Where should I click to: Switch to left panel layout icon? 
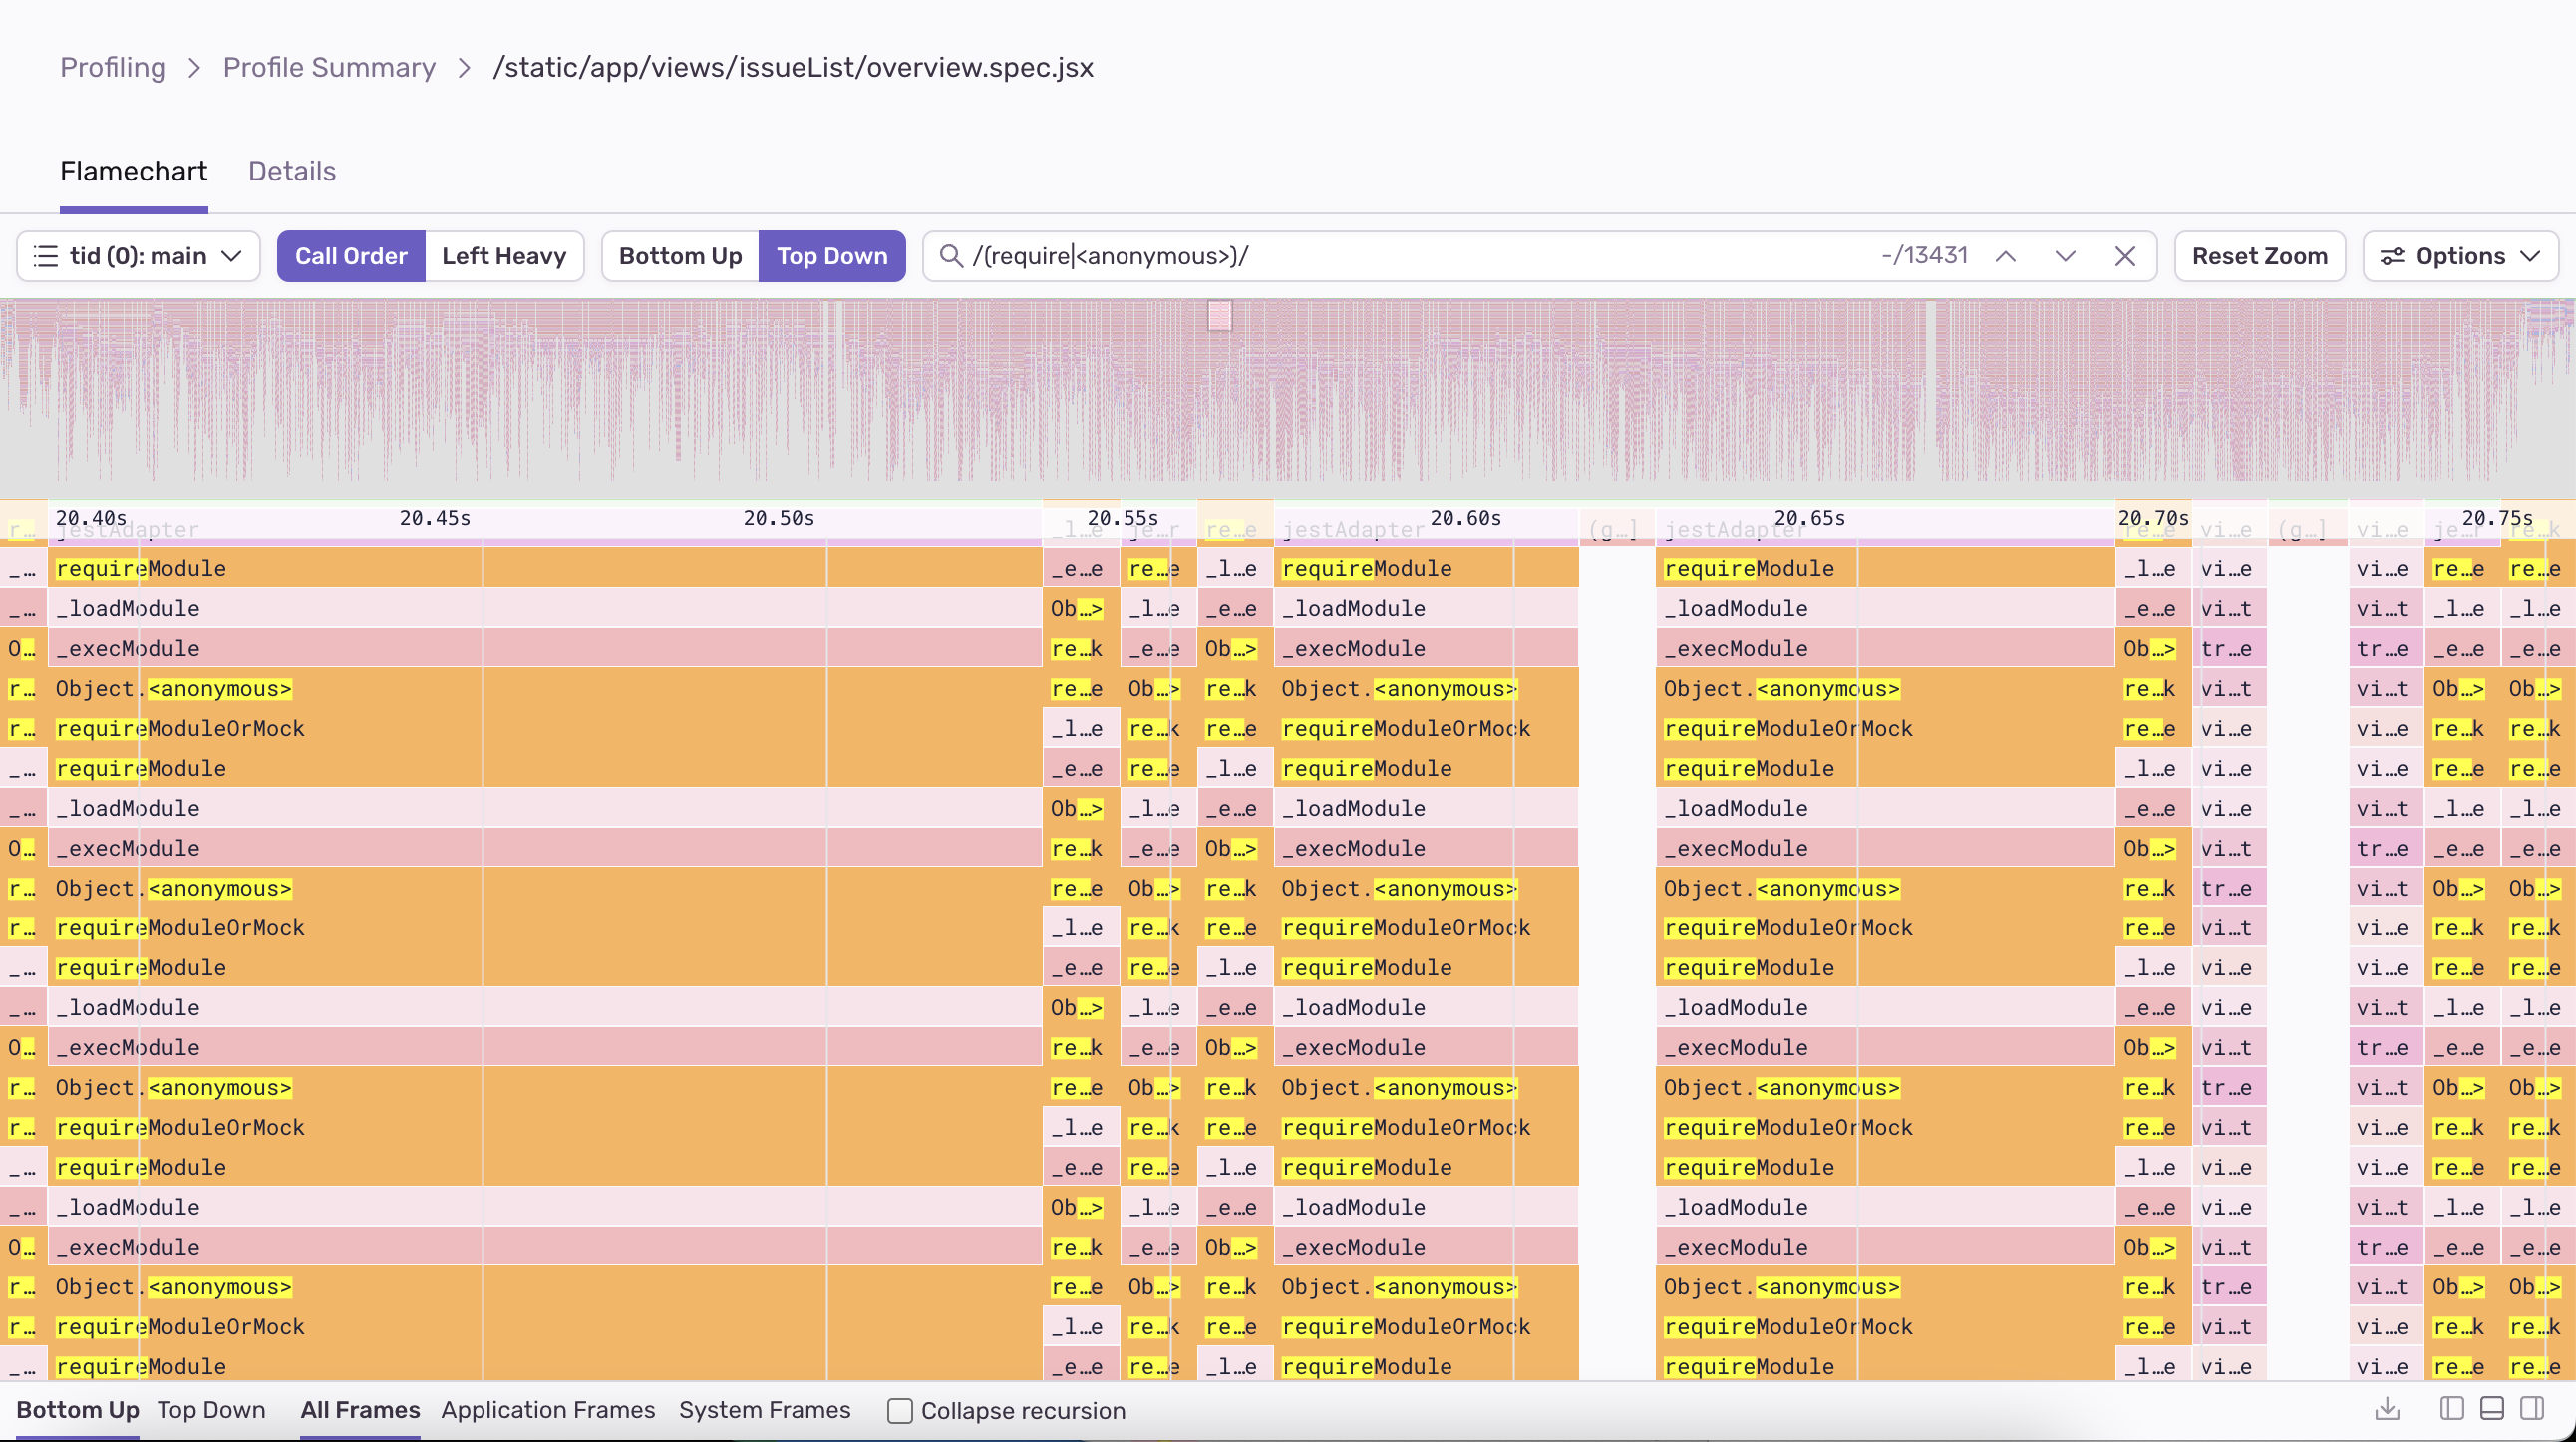click(2451, 1409)
